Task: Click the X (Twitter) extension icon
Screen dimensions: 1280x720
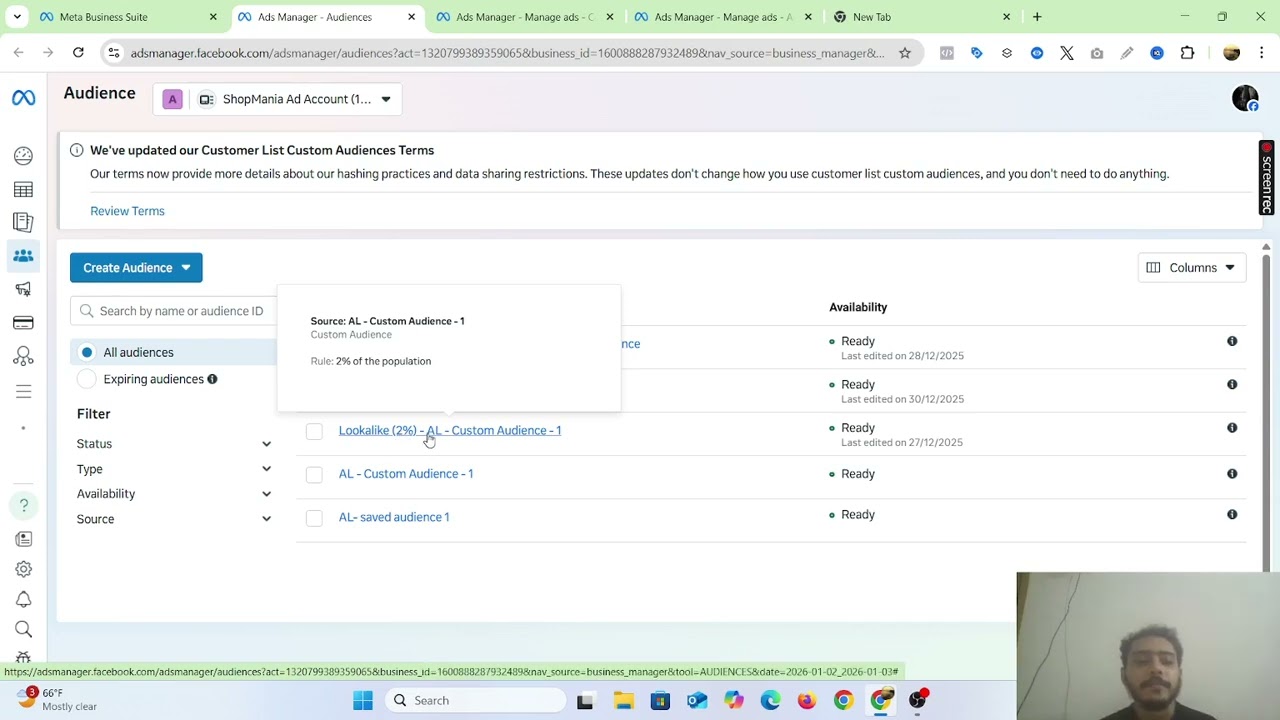Action: click(1067, 53)
